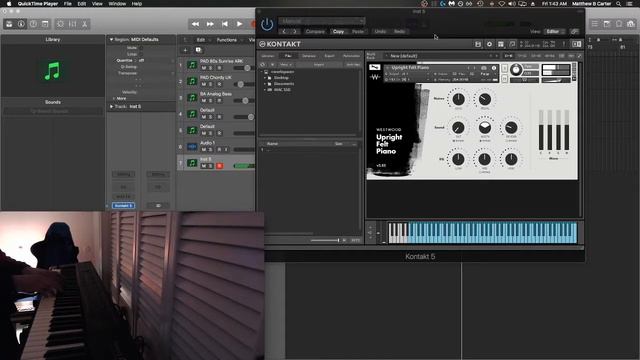Click the Logic rewind transport button
The image size is (640, 360).
[x=196, y=24]
